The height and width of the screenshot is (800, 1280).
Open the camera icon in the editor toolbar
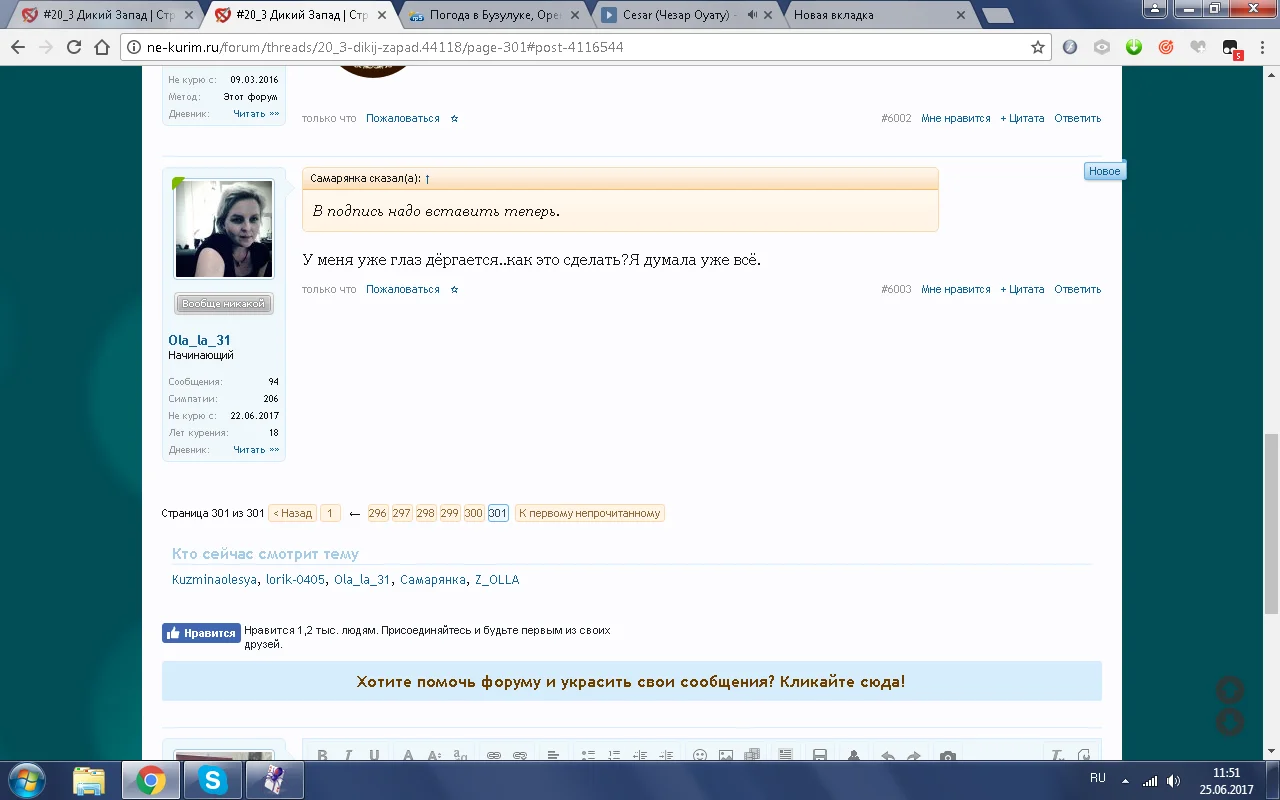[x=948, y=755]
